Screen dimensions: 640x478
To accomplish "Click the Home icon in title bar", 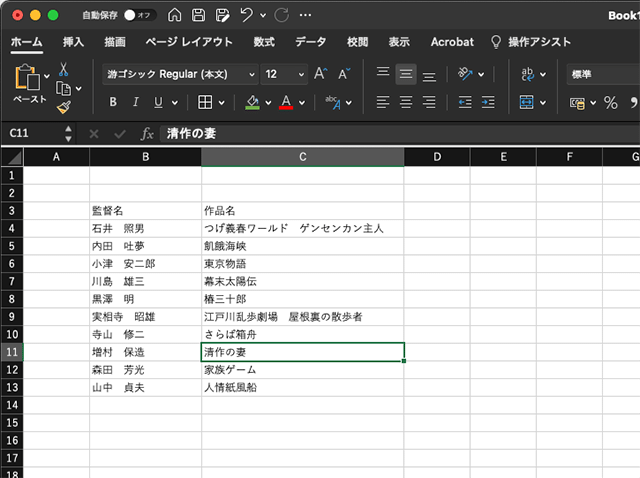I will click(x=175, y=16).
